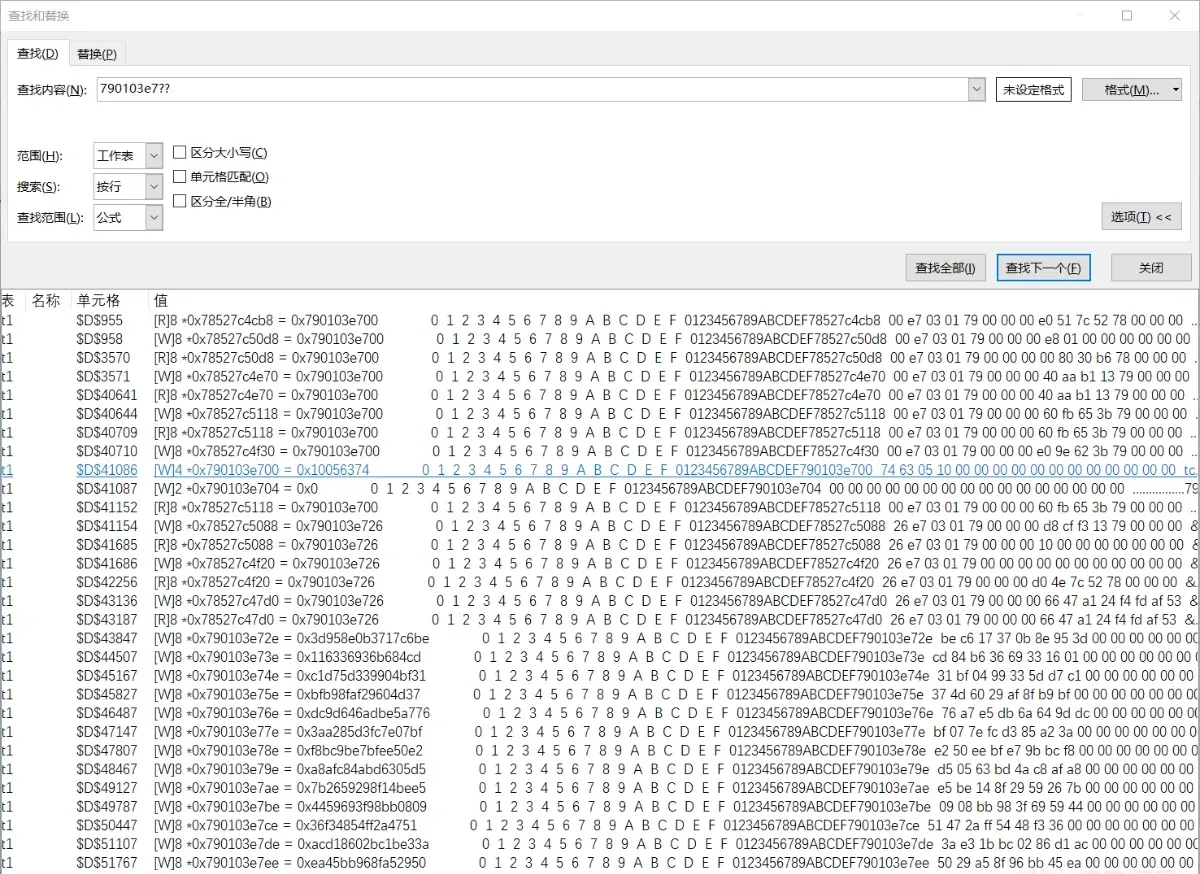Select result row $D$40644

point(599,414)
